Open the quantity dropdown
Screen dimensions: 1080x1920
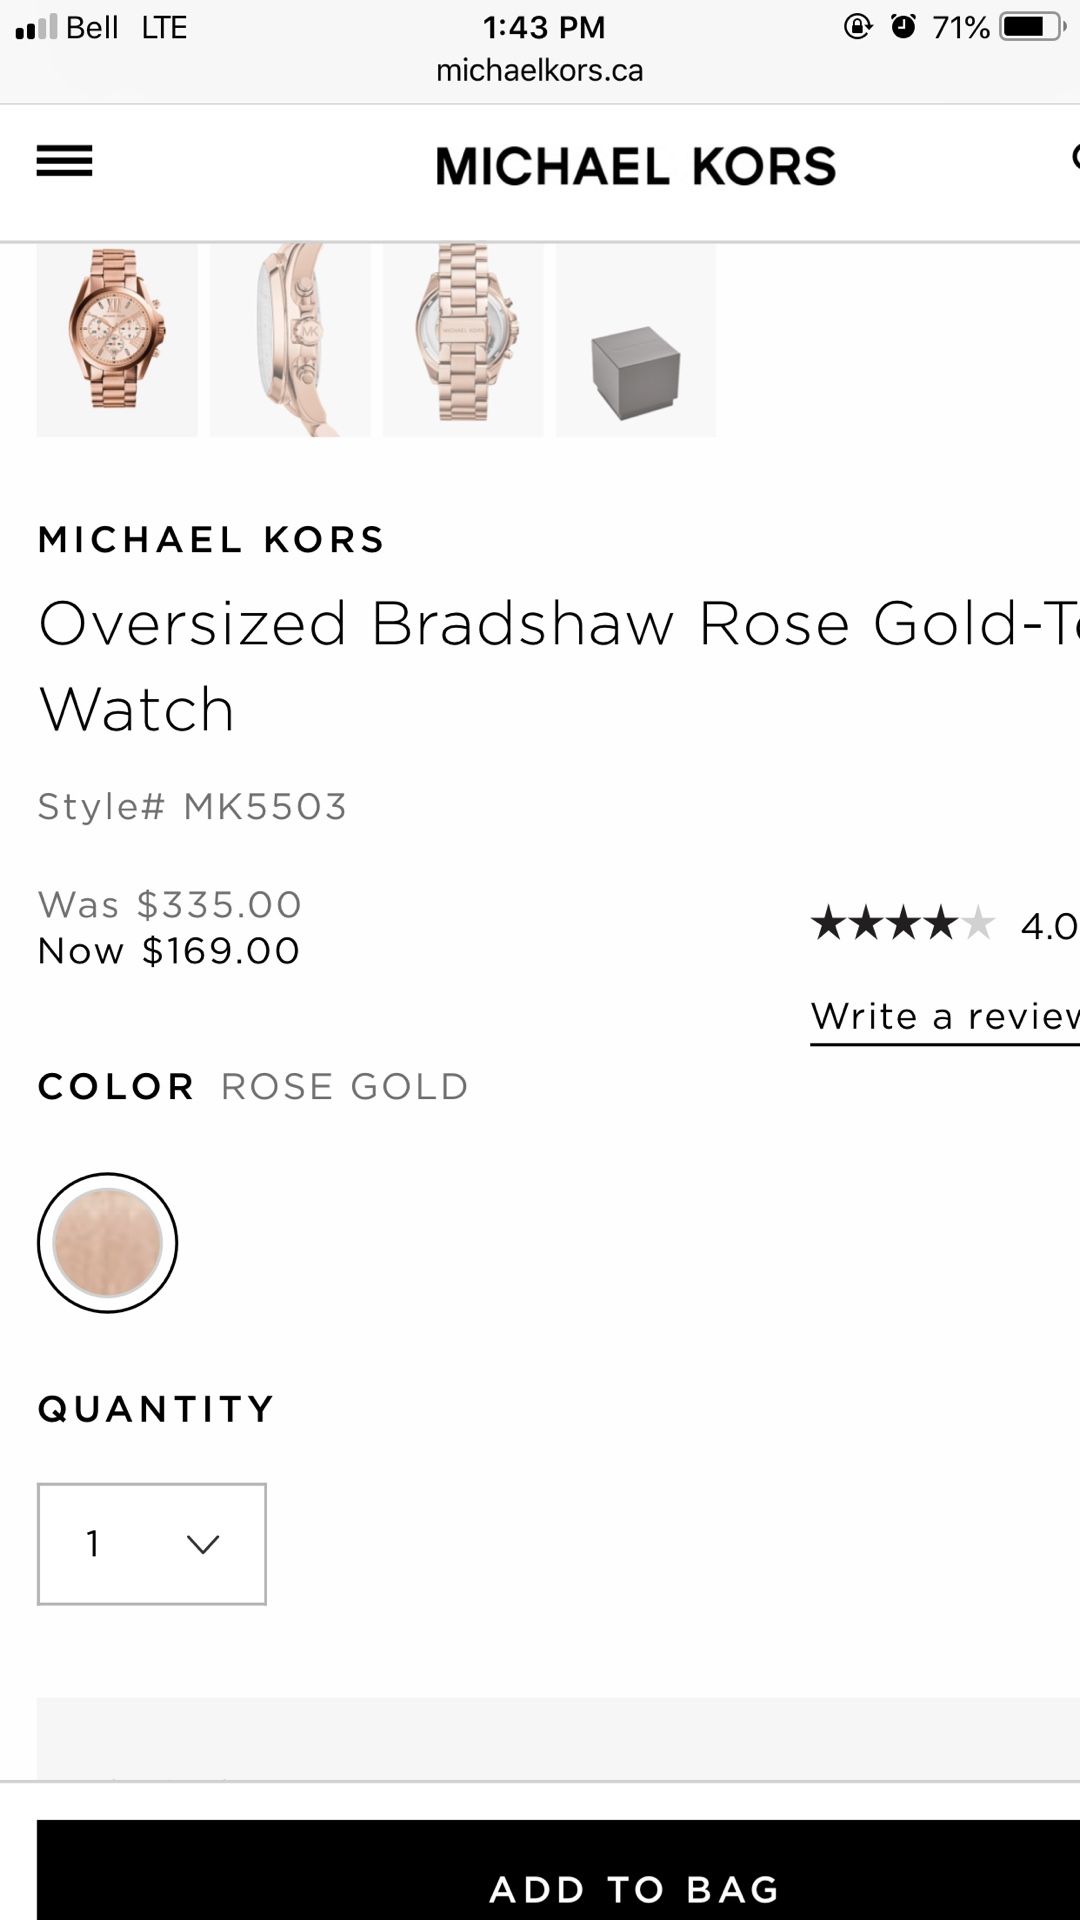tap(152, 1544)
